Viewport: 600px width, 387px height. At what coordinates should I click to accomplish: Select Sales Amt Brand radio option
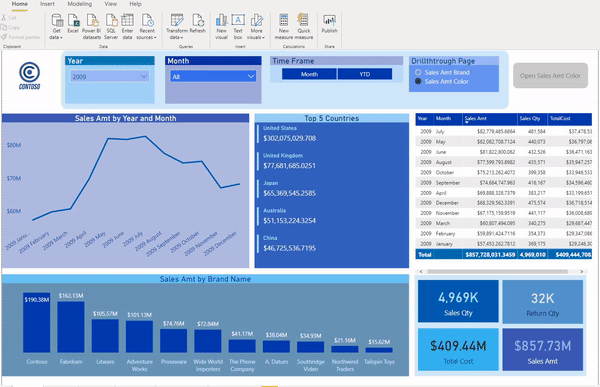coord(442,72)
